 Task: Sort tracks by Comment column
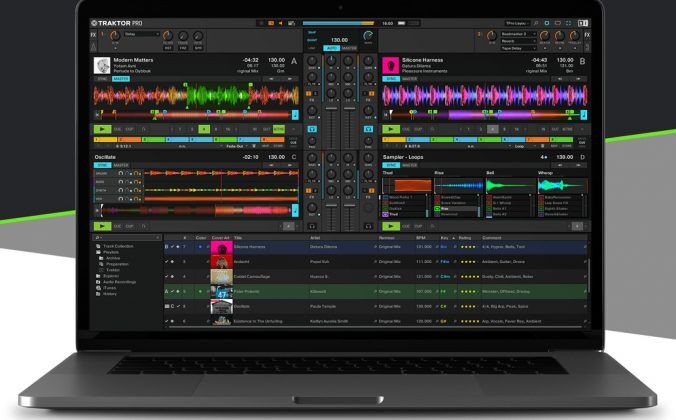492,238
